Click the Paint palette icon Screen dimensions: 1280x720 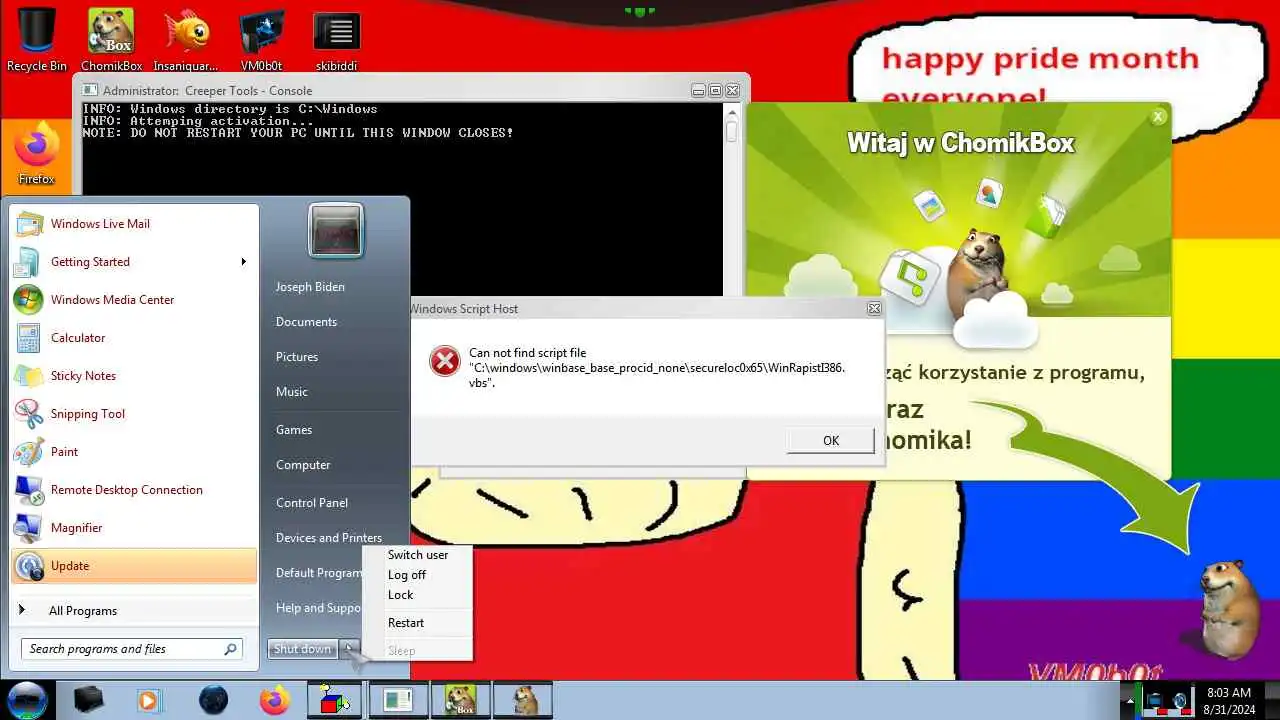(28, 452)
